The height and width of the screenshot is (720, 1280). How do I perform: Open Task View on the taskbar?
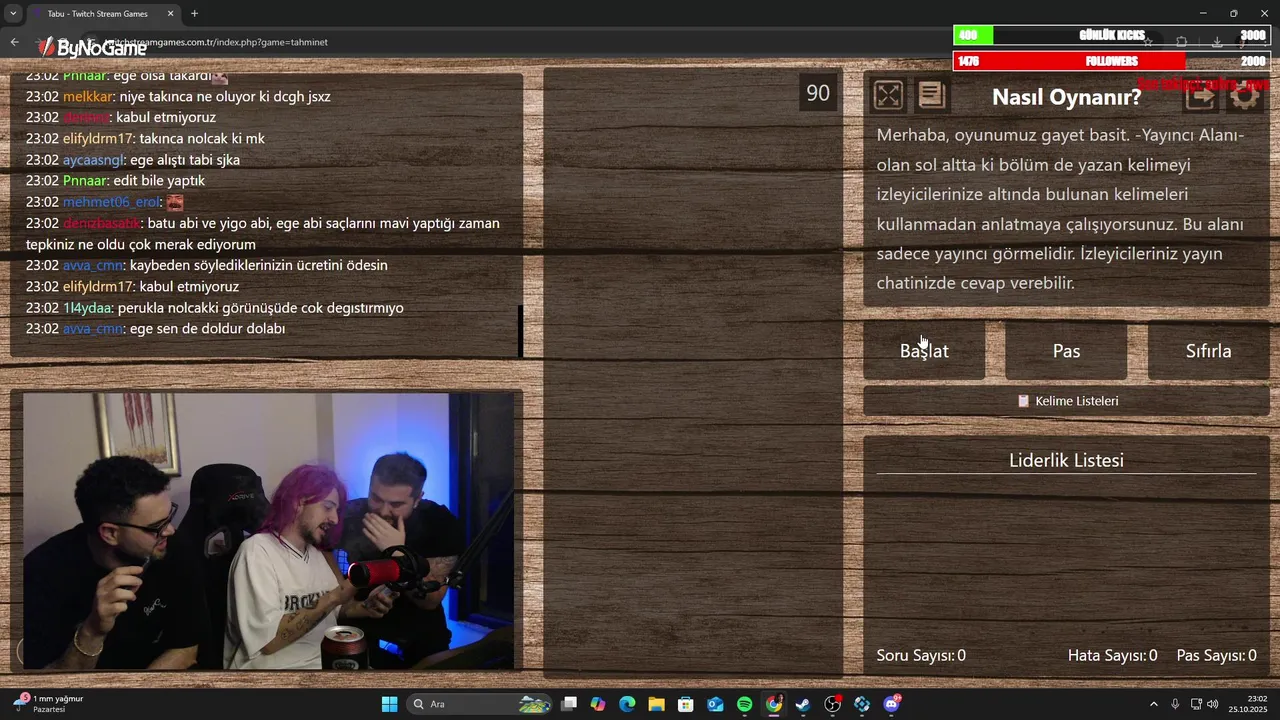[x=569, y=704]
